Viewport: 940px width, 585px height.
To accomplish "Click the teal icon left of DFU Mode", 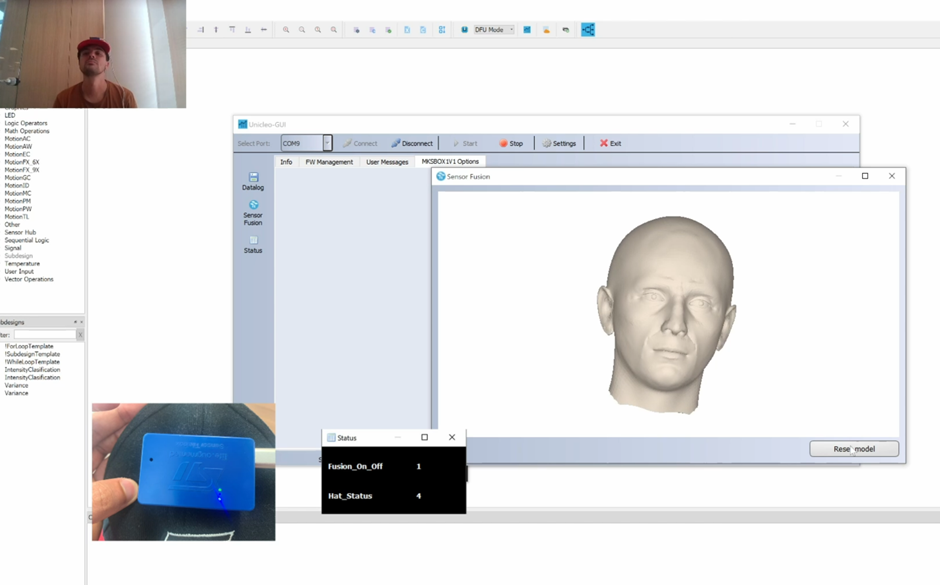I will pyautogui.click(x=464, y=29).
